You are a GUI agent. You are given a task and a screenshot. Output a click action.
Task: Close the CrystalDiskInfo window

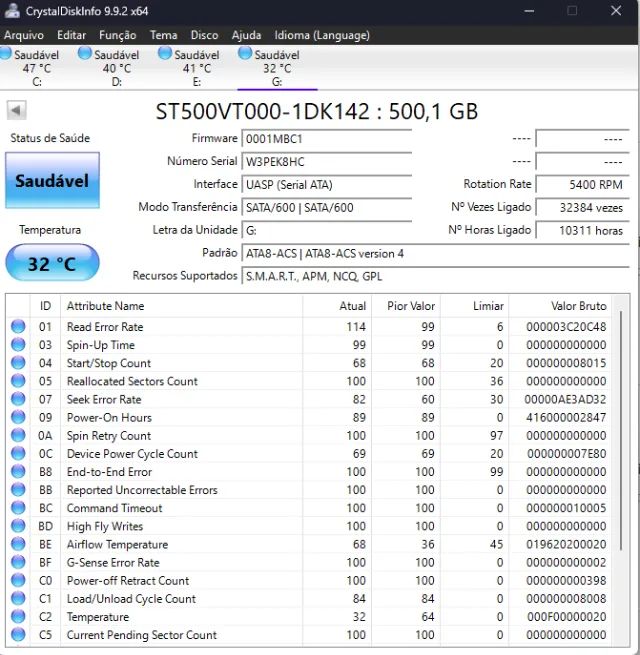click(x=616, y=10)
